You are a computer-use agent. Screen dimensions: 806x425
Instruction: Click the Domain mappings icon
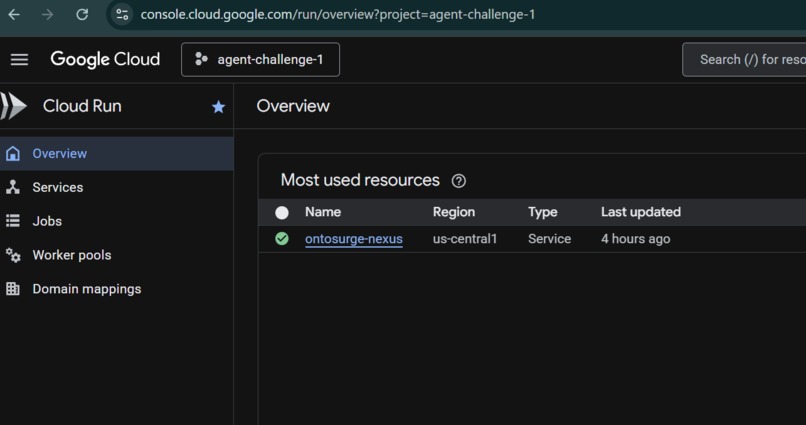pyautogui.click(x=13, y=289)
